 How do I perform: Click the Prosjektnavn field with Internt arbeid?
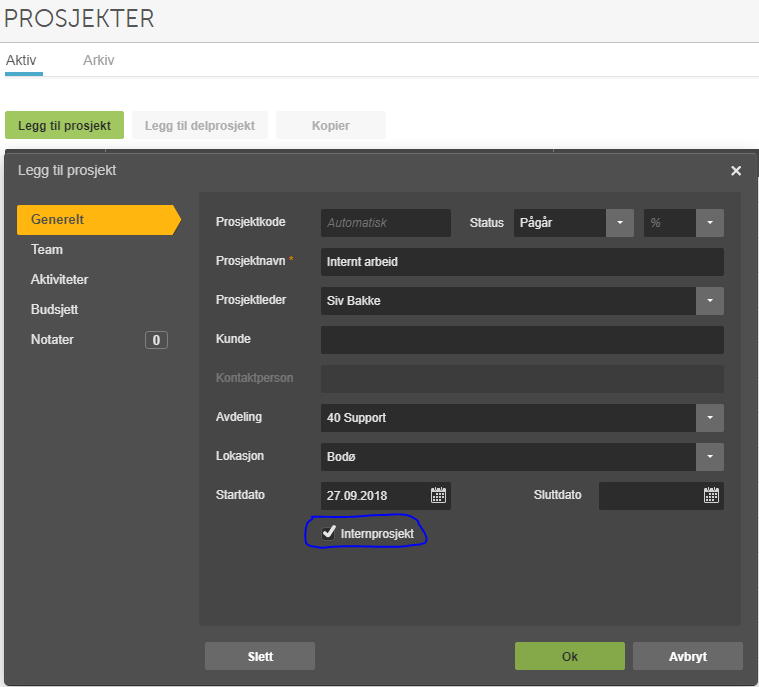(x=522, y=262)
